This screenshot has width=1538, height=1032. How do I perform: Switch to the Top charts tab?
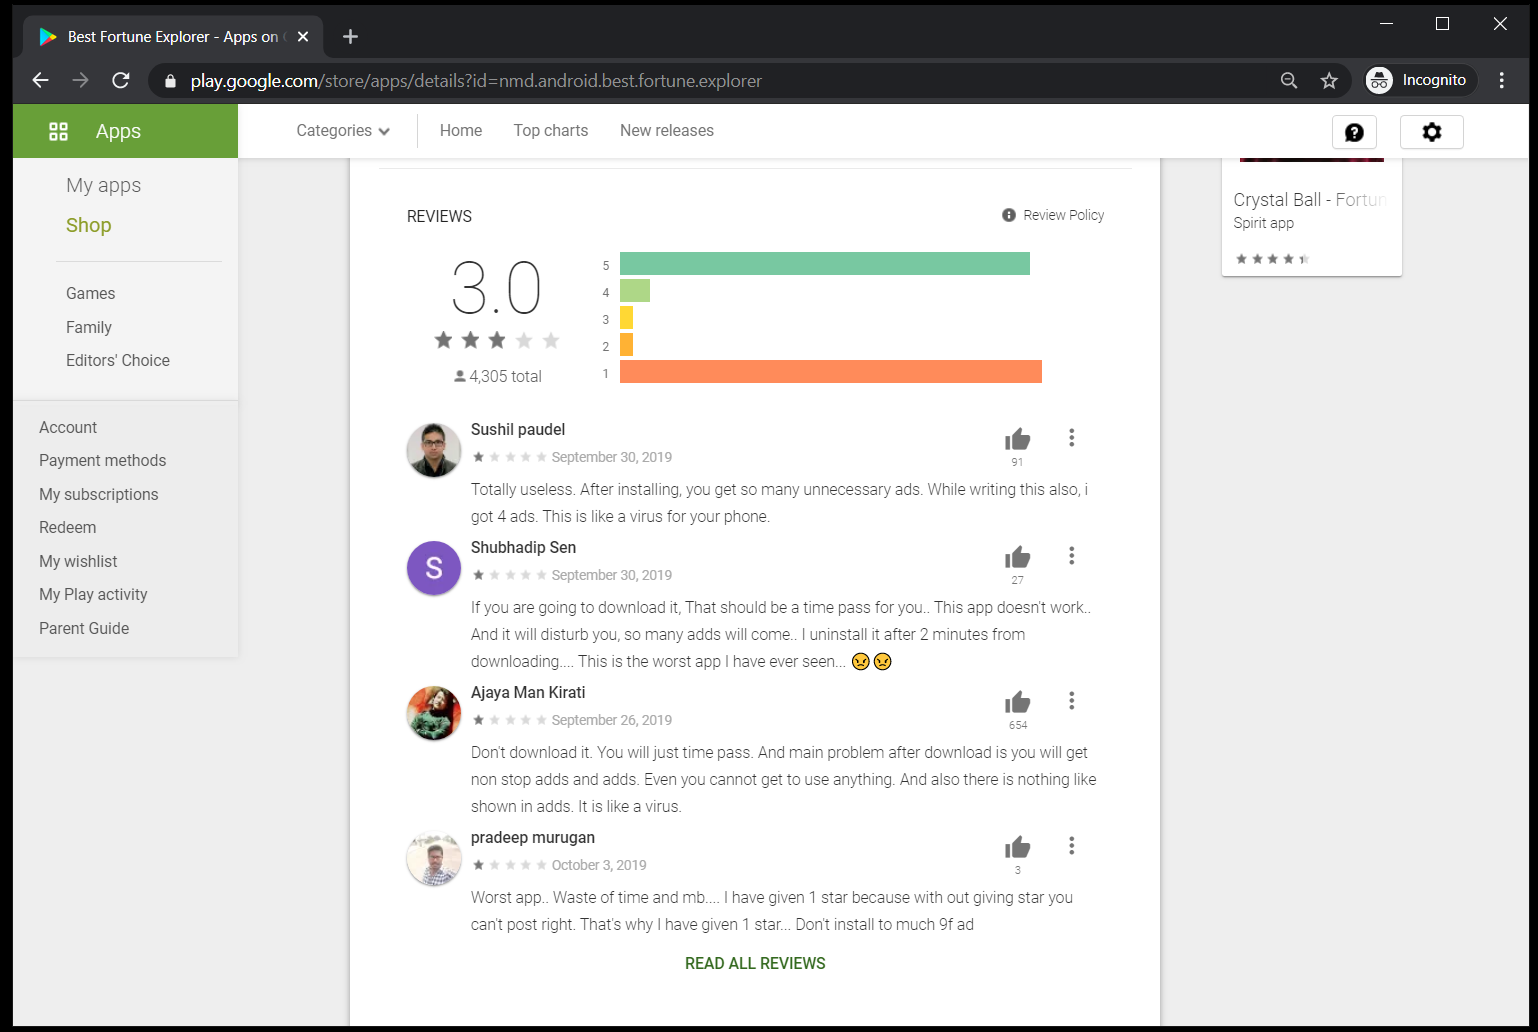[x=550, y=130]
